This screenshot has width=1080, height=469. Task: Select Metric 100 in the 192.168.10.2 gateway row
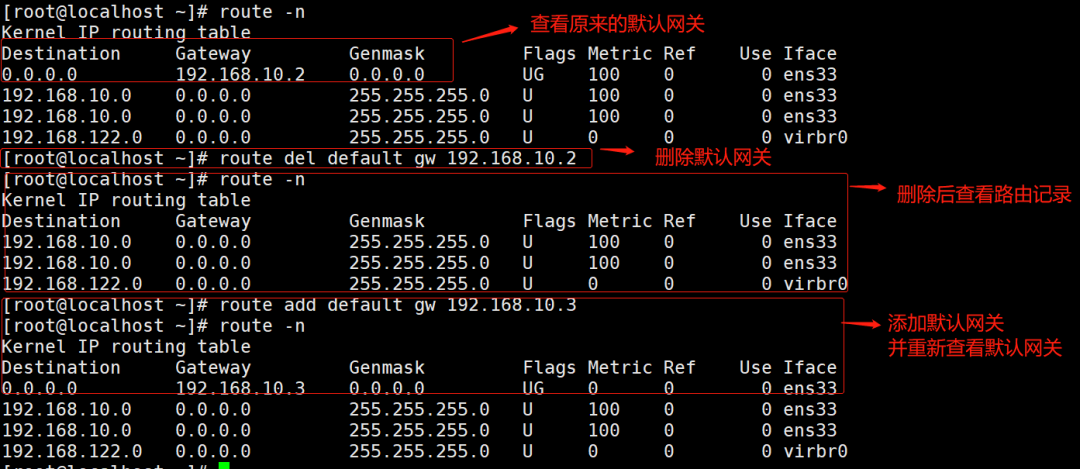(604, 74)
